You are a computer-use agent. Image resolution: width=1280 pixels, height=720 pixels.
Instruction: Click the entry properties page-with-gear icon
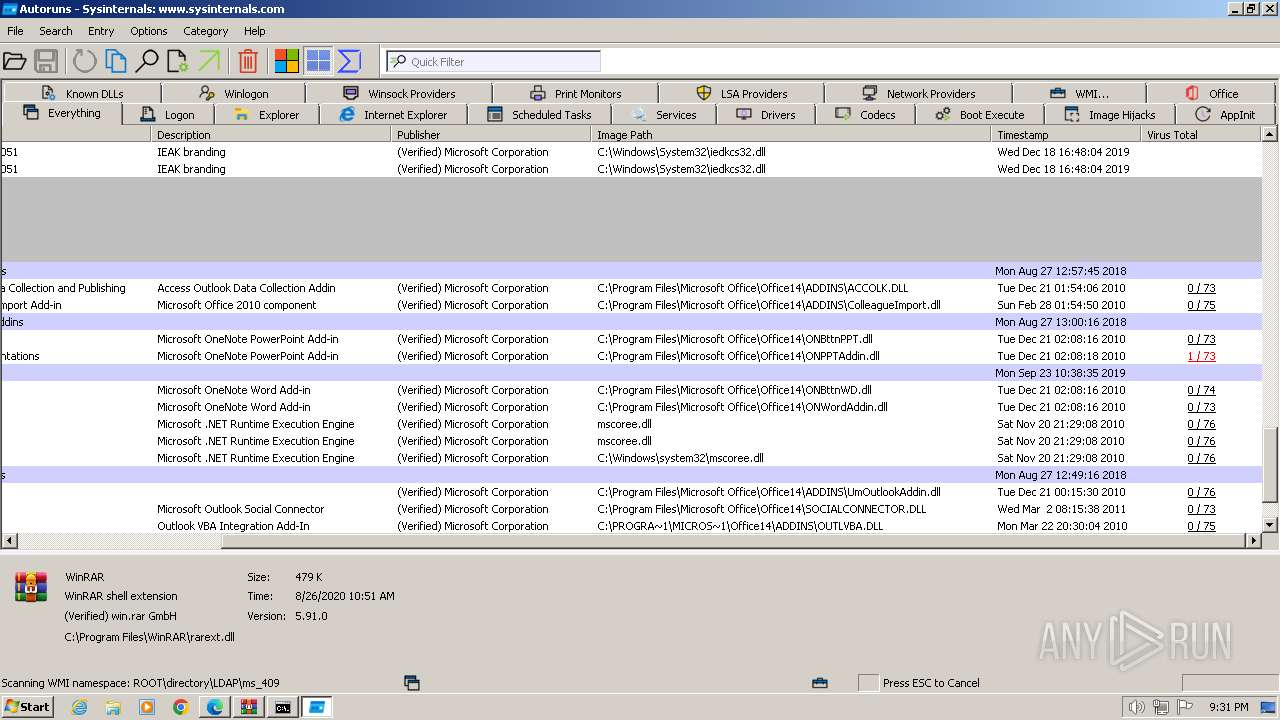178,61
